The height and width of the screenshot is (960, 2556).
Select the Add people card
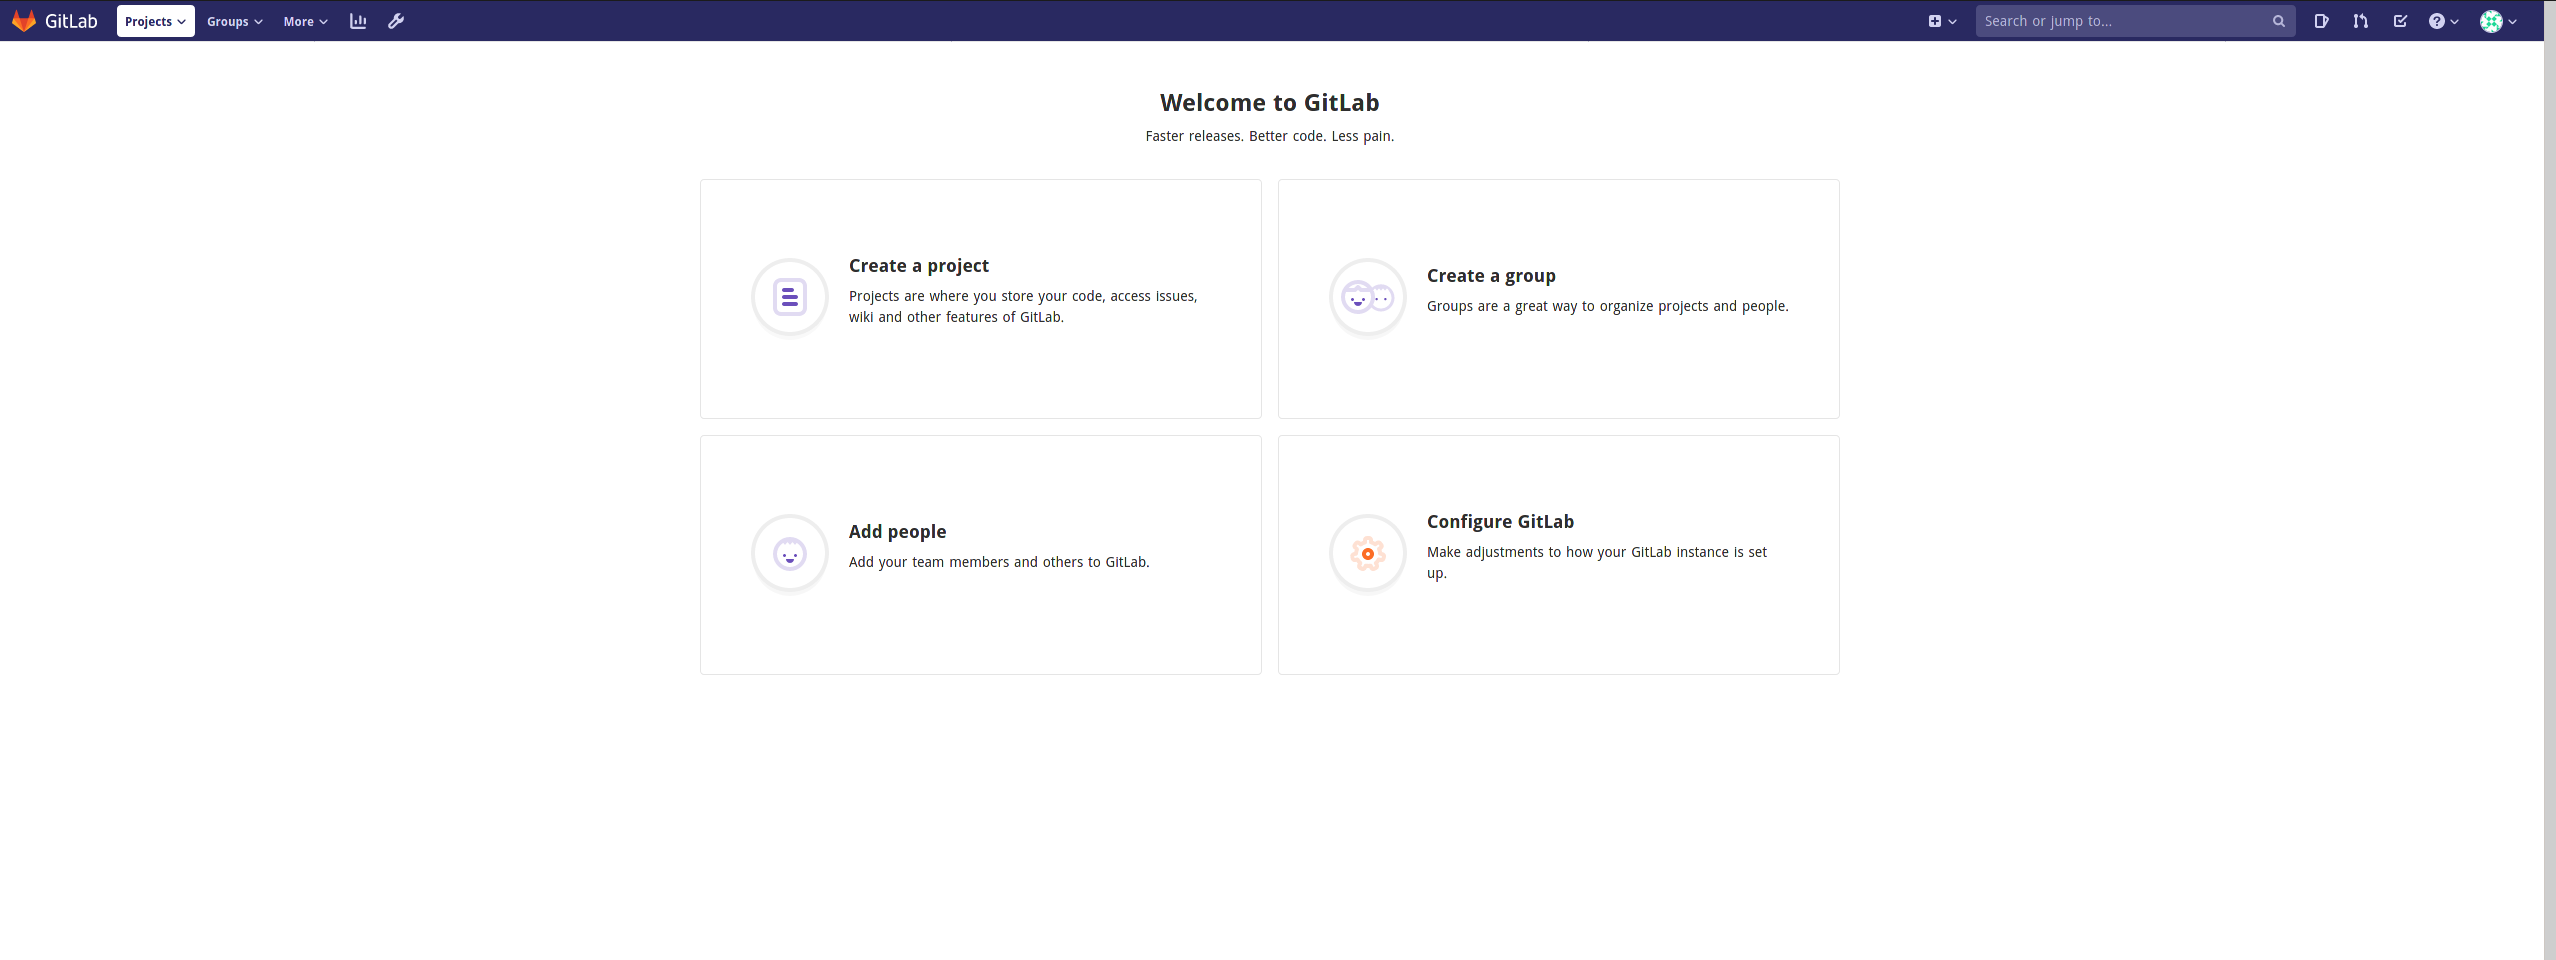pos(980,554)
